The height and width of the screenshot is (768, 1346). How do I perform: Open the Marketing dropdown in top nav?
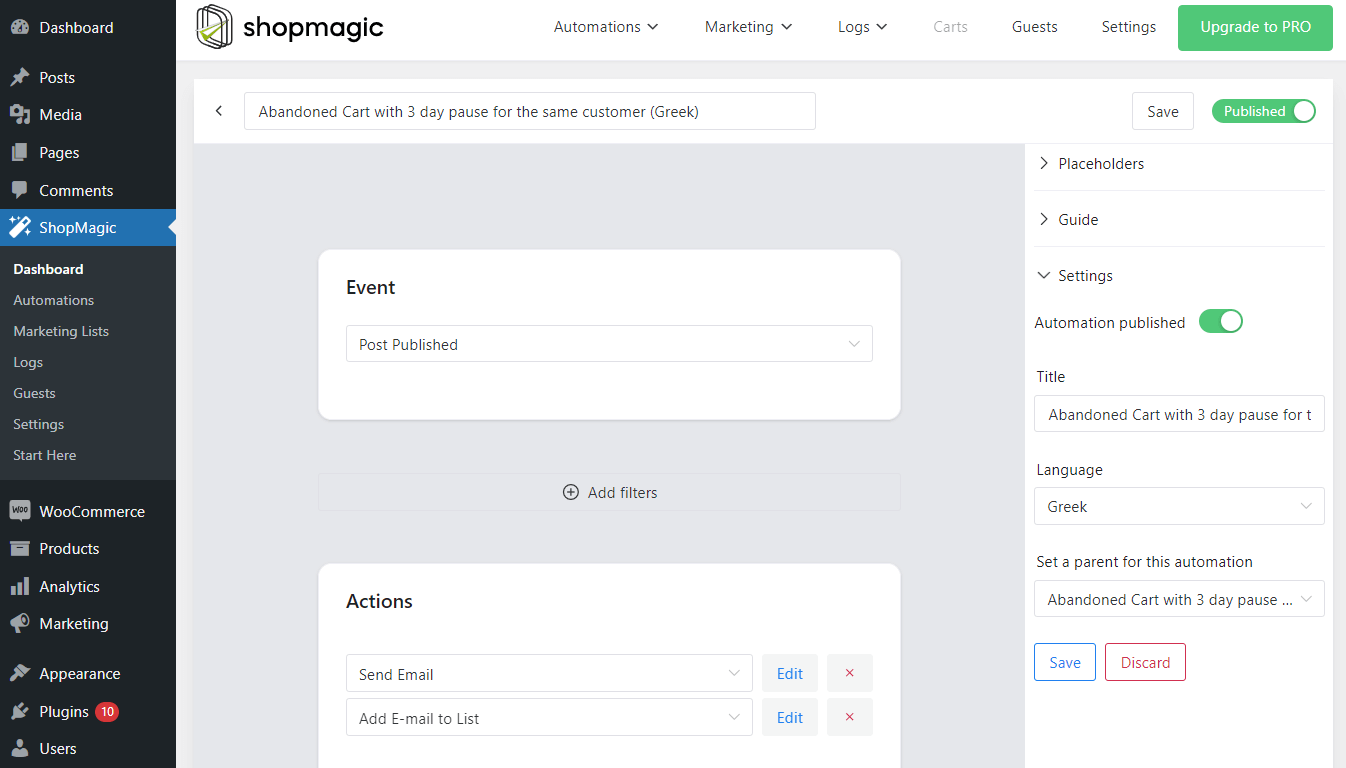[748, 27]
